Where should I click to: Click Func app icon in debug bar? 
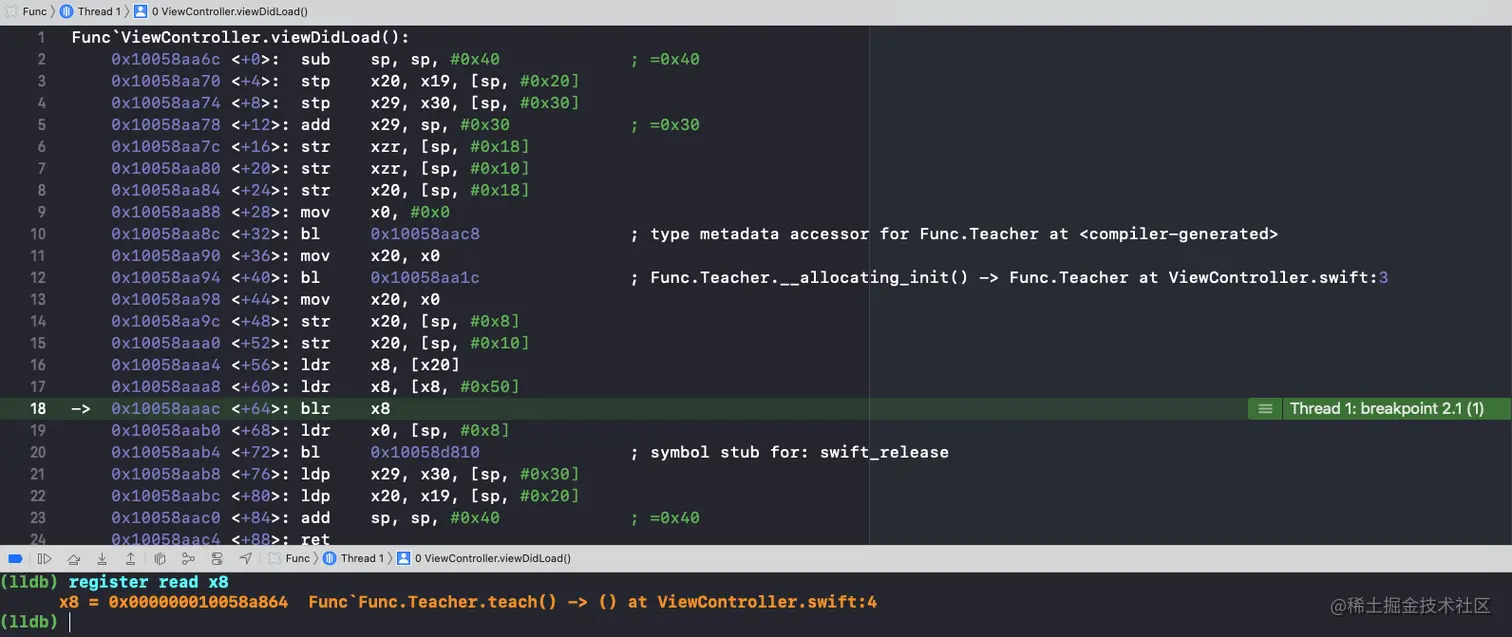tap(274, 558)
